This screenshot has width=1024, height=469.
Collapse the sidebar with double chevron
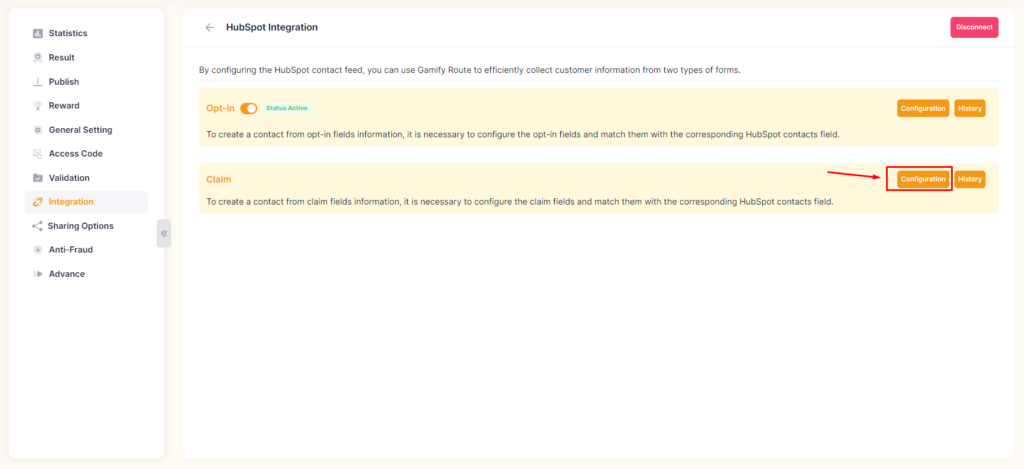pyautogui.click(x=164, y=233)
